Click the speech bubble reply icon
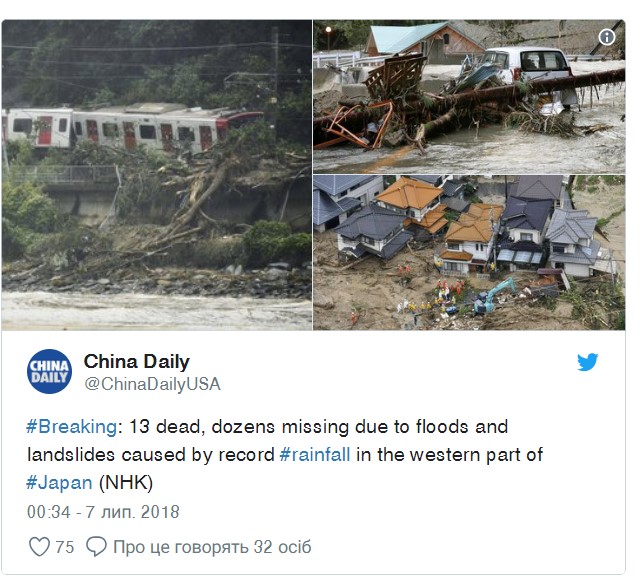Image resolution: width=641 pixels, height=588 pixels. tap(96, 547)
